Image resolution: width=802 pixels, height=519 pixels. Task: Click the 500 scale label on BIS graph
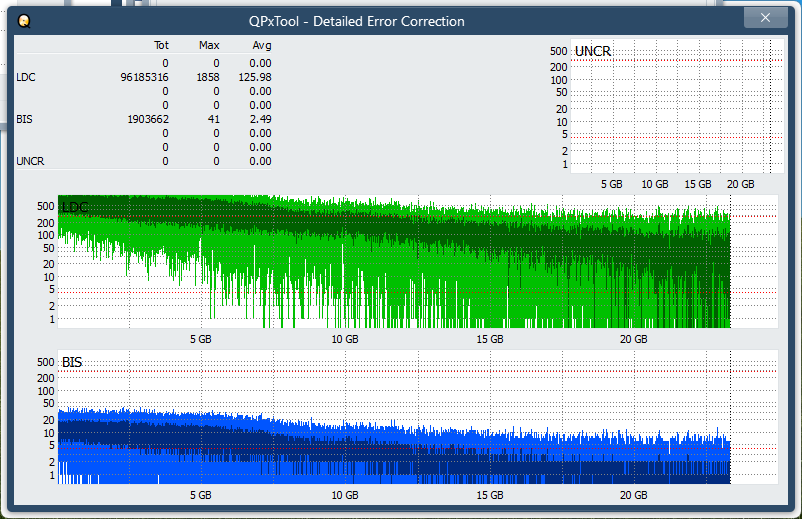click(x=46, y=362)
